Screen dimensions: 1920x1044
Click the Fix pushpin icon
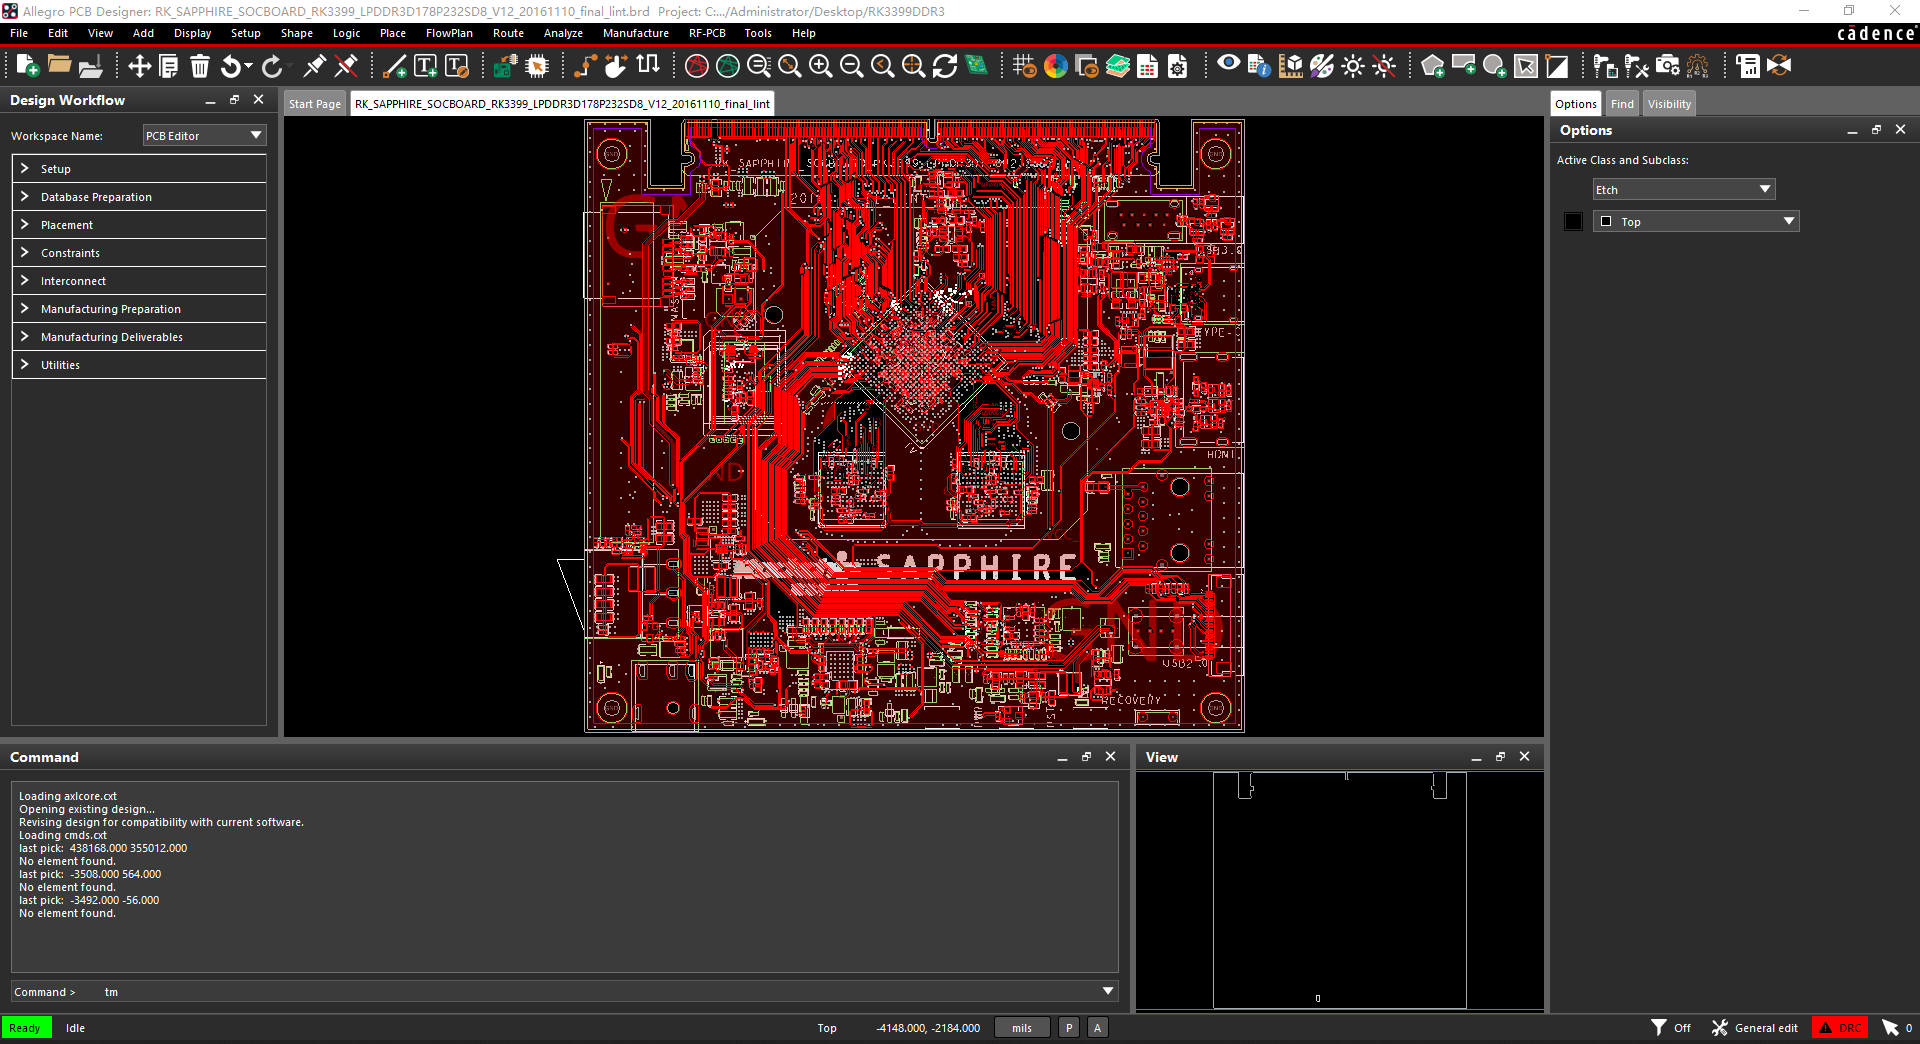pos(315,66)
